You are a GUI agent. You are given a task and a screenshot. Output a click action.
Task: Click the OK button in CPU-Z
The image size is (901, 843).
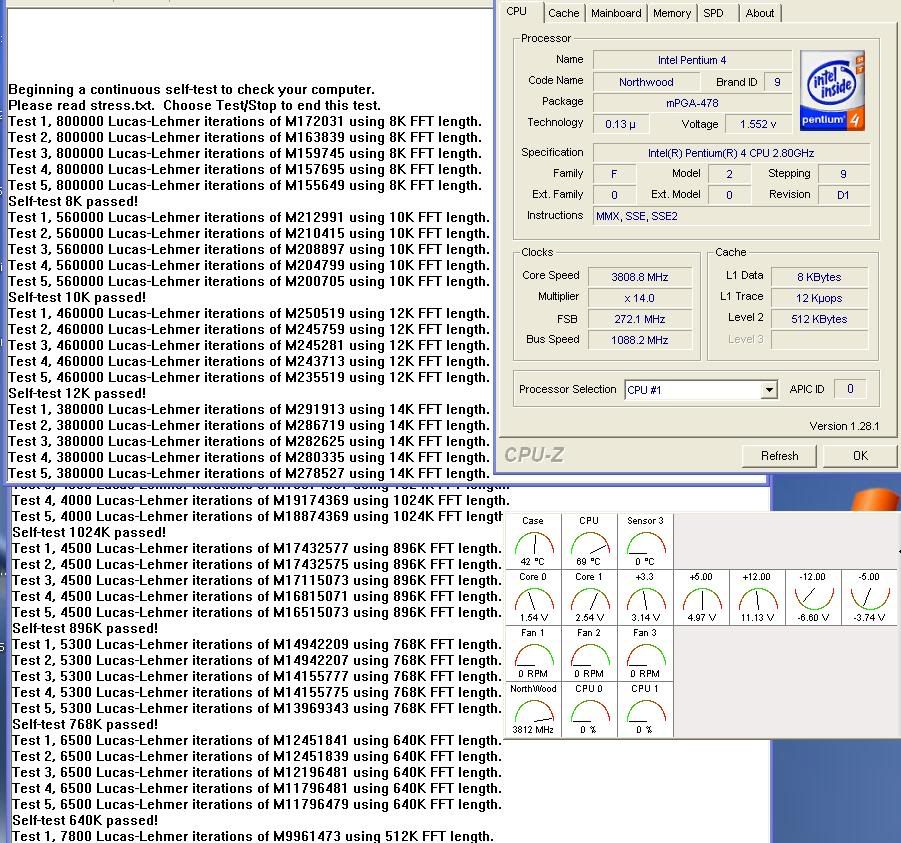click(860, 456)
